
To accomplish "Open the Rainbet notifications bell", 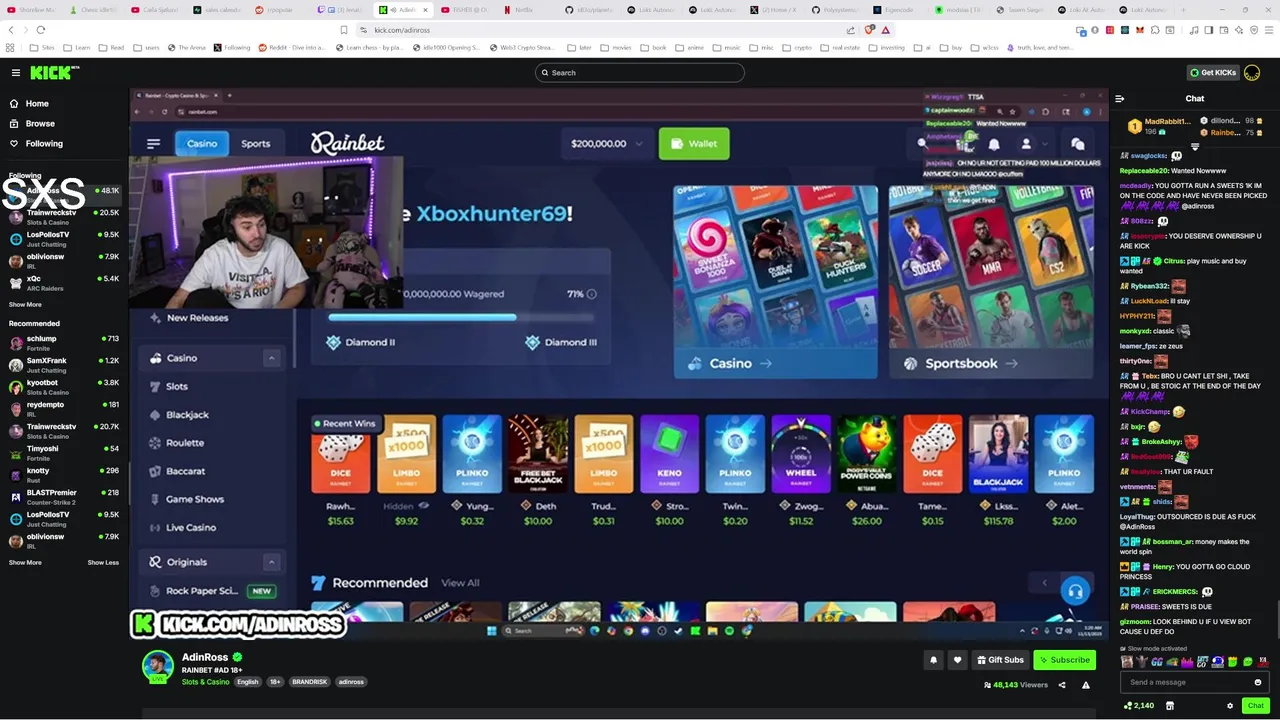I will [x=994, y=144].
